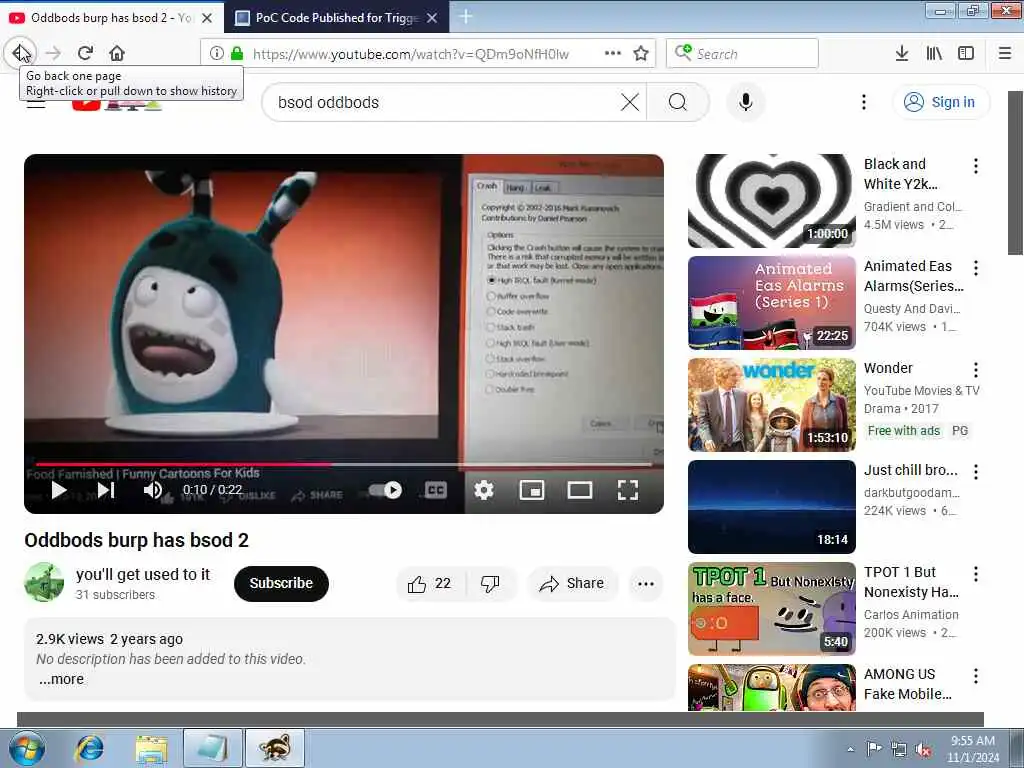This screenshot has width=1024, height=768.
Task: Clear the YouTube search text
Action: (x=630, y=102)
